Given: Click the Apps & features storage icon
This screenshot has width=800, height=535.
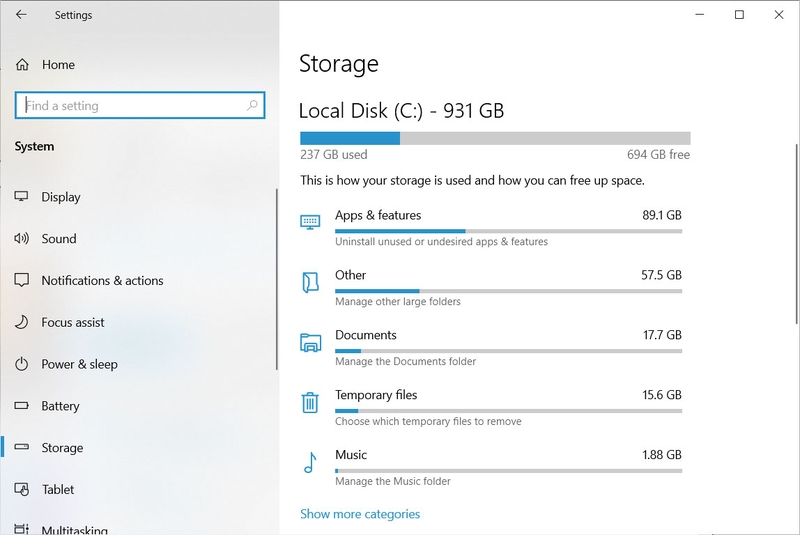Looking at the screenshot, I should (310, 222).
